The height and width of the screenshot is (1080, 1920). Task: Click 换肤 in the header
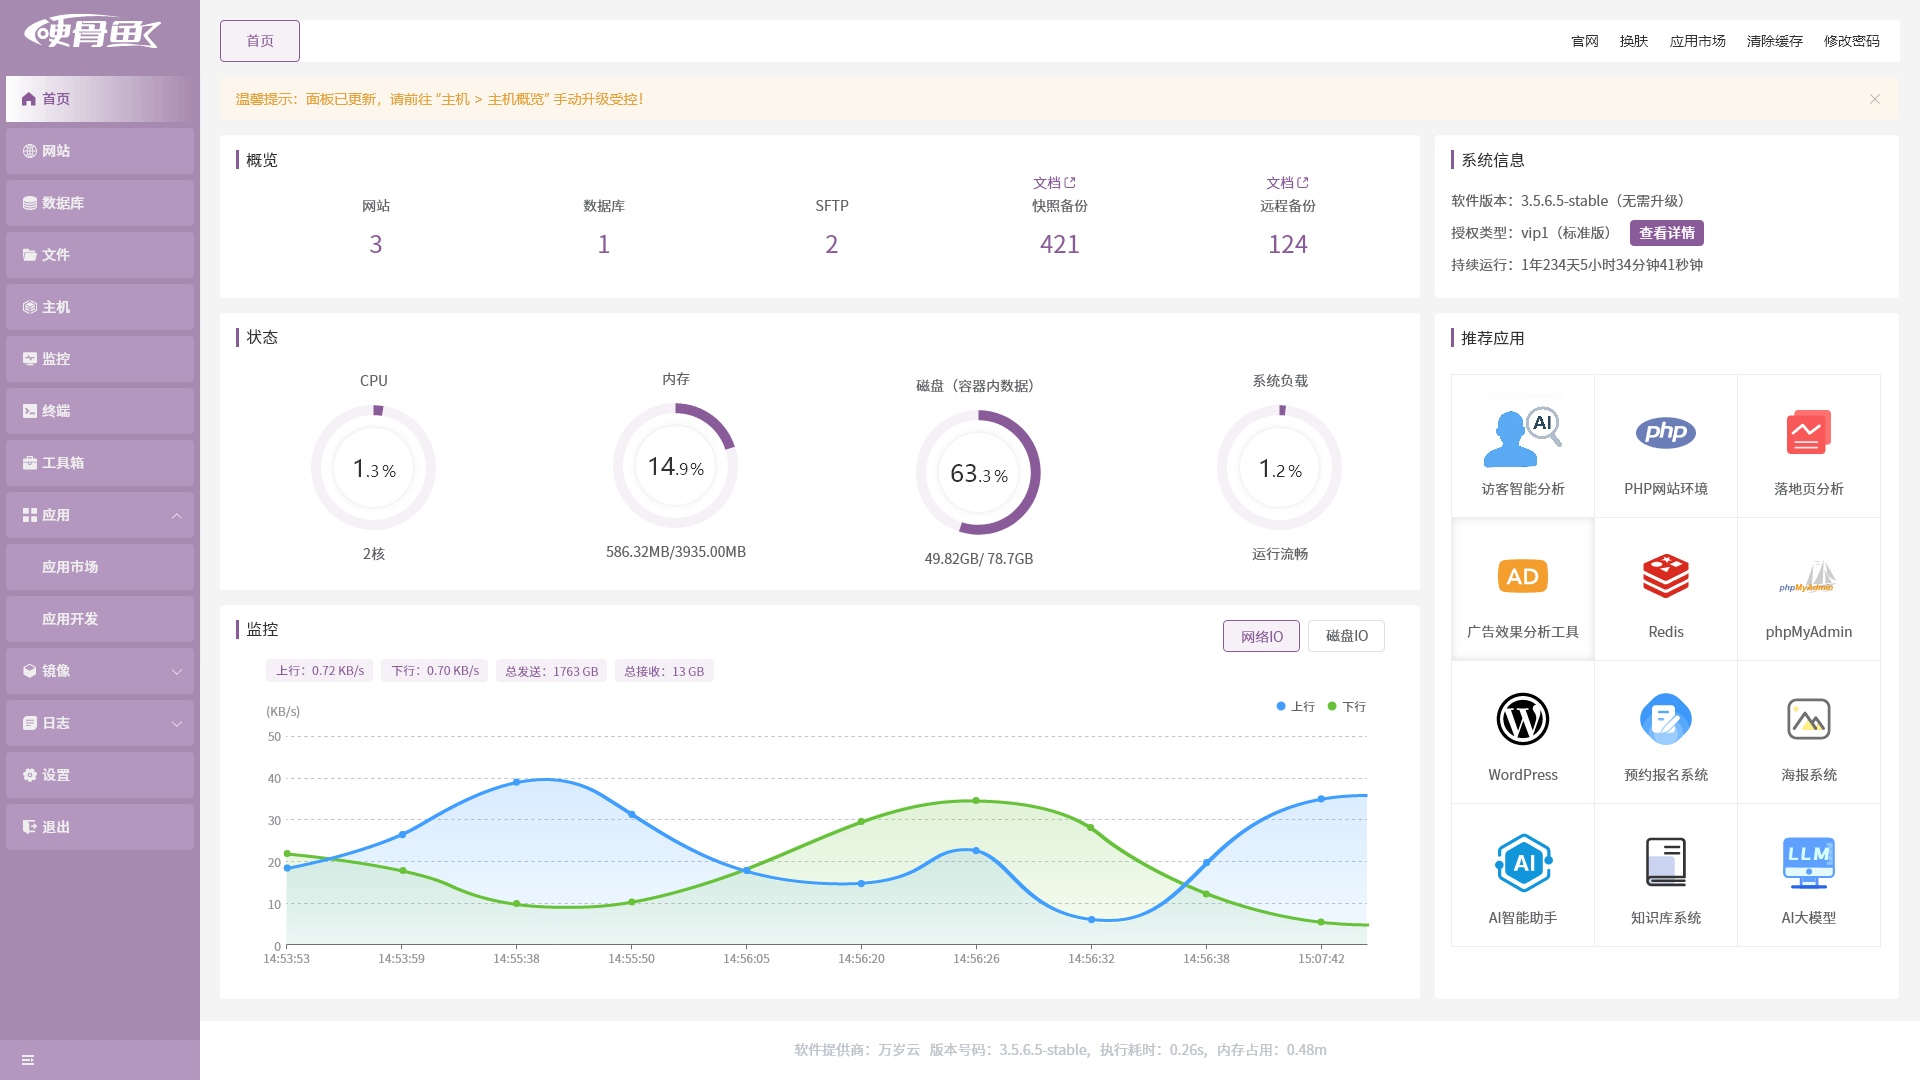pyautogui.click(x=1634, y=41)
